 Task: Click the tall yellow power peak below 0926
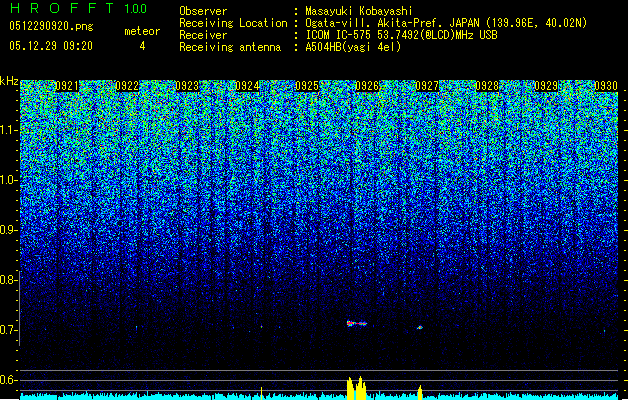click(x=356, y=388)
